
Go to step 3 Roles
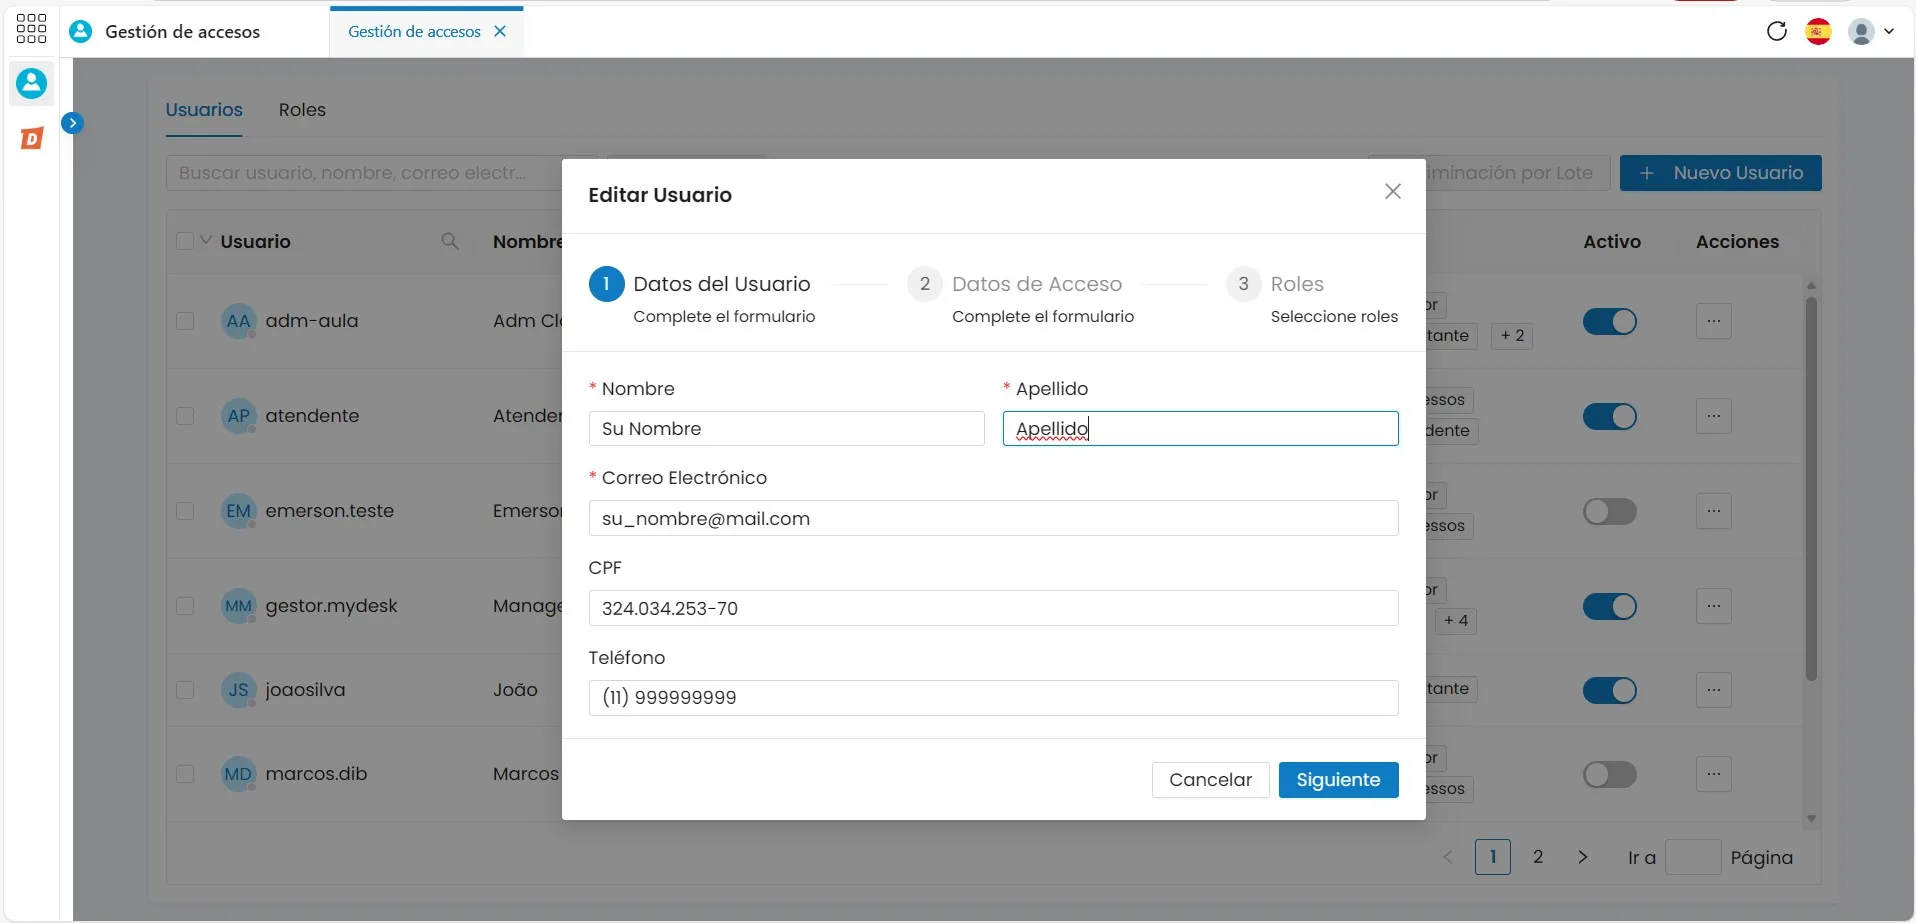[x=1312, y=297]
